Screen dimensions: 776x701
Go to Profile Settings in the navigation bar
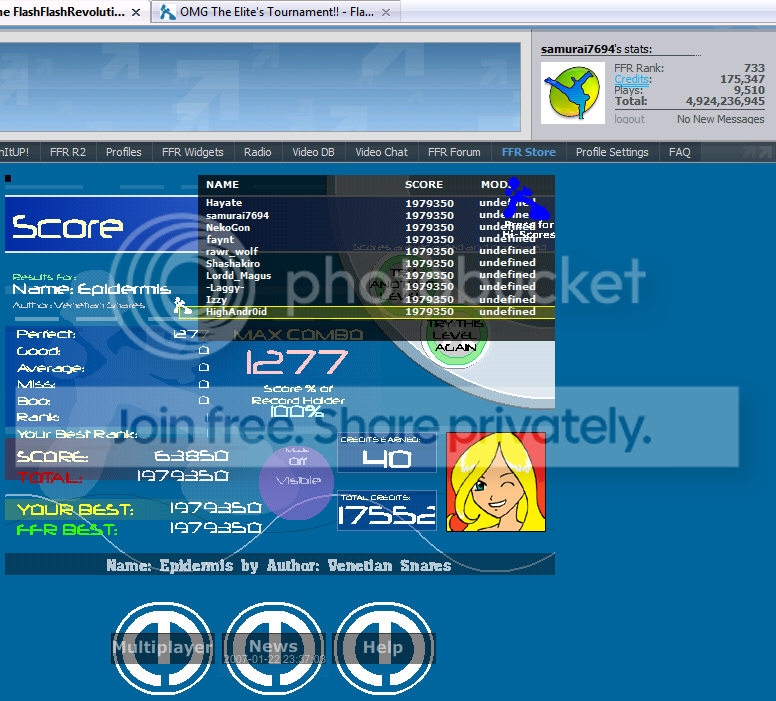612,152
